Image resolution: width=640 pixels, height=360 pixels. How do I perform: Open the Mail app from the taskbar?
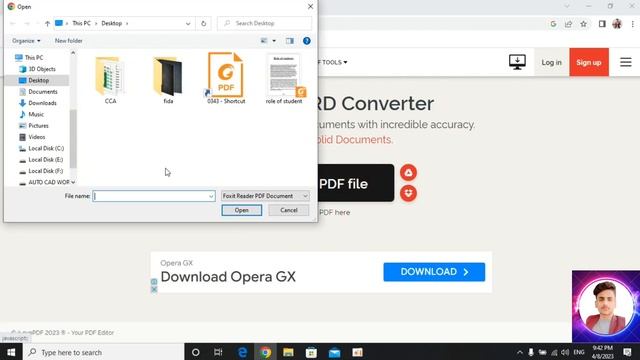334,352
